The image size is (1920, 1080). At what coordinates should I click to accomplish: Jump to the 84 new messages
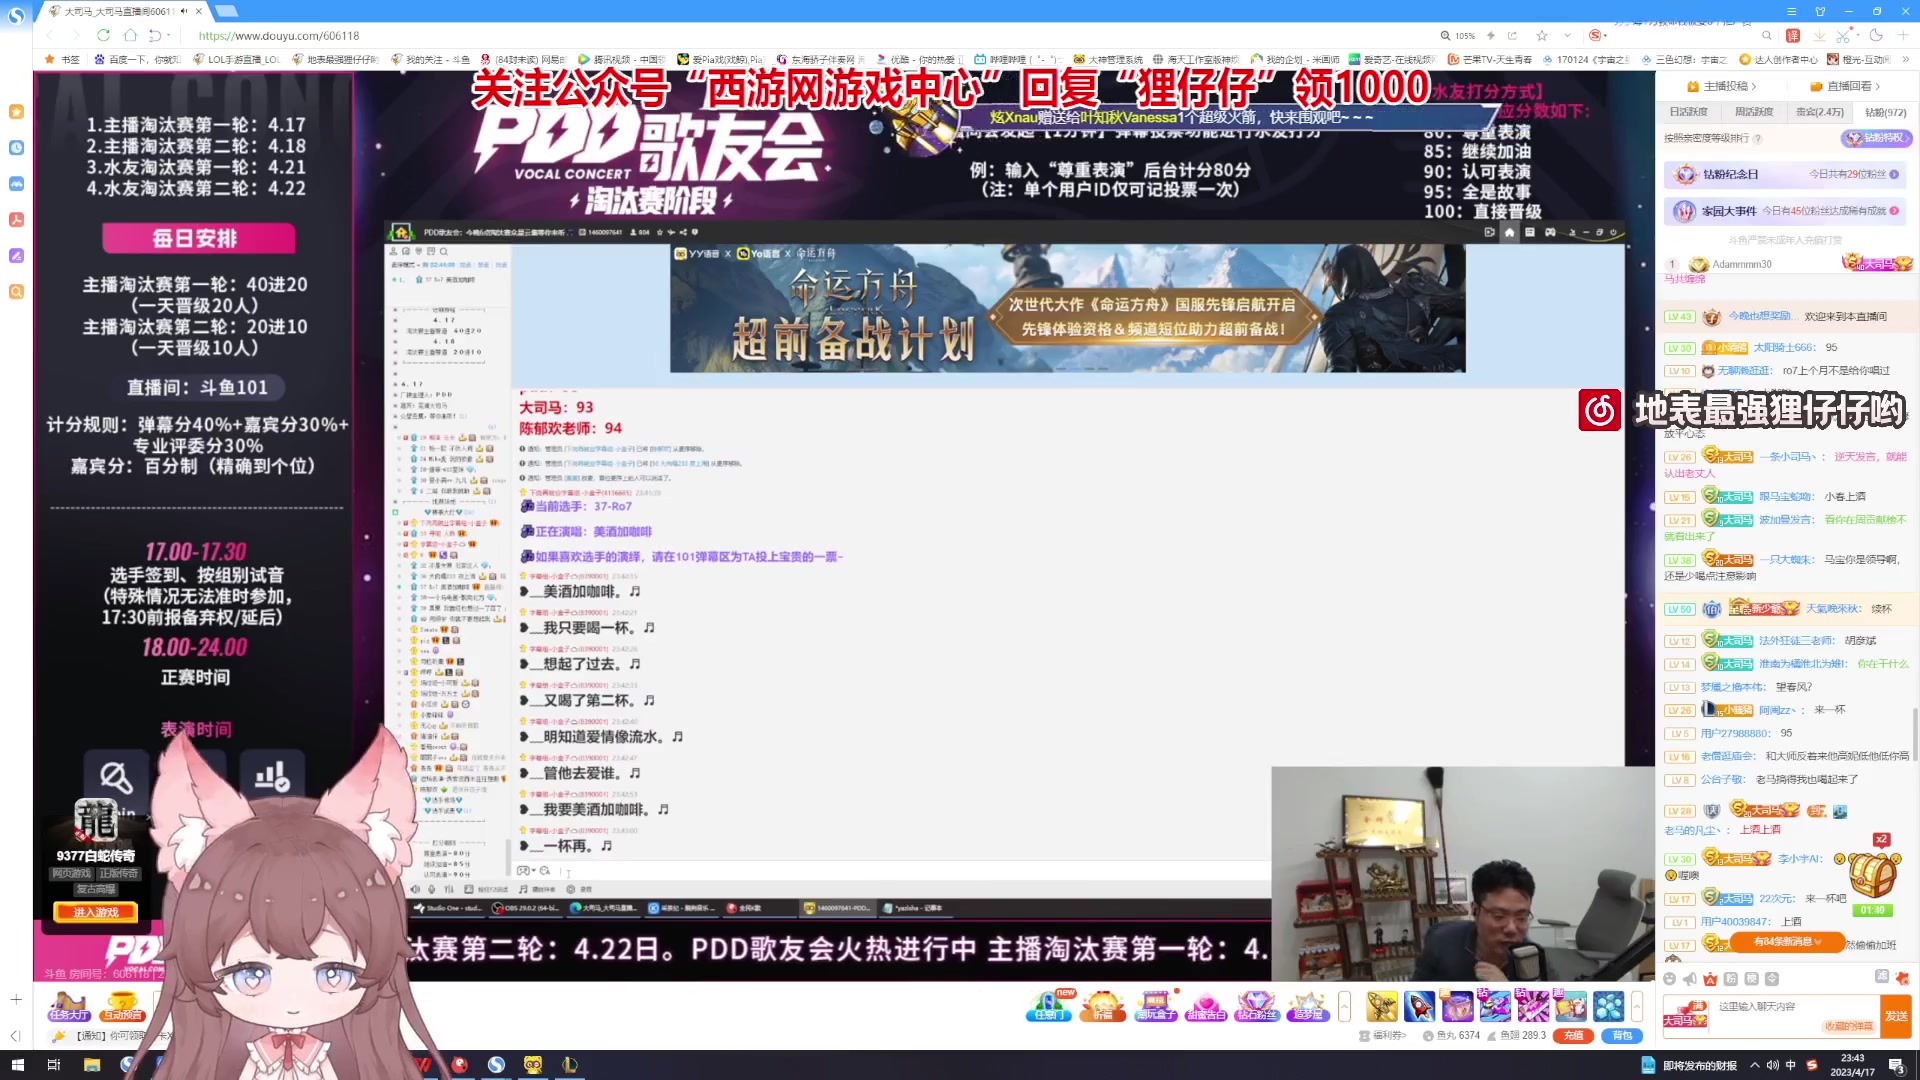1787,941
